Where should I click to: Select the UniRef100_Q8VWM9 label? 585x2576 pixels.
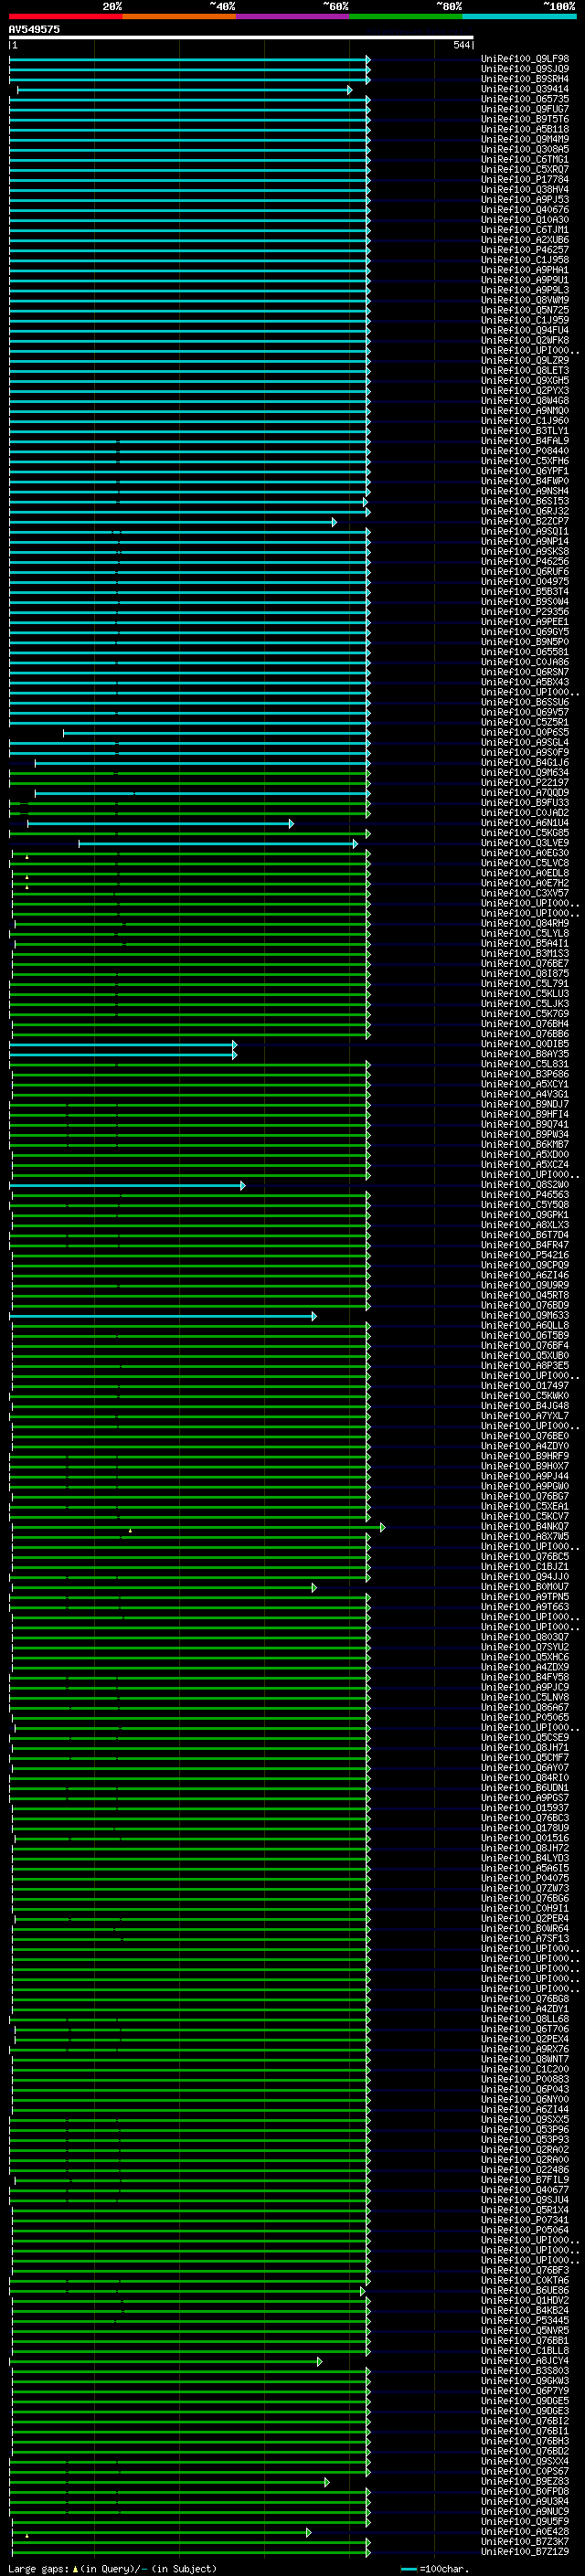(x=524, y=300)
